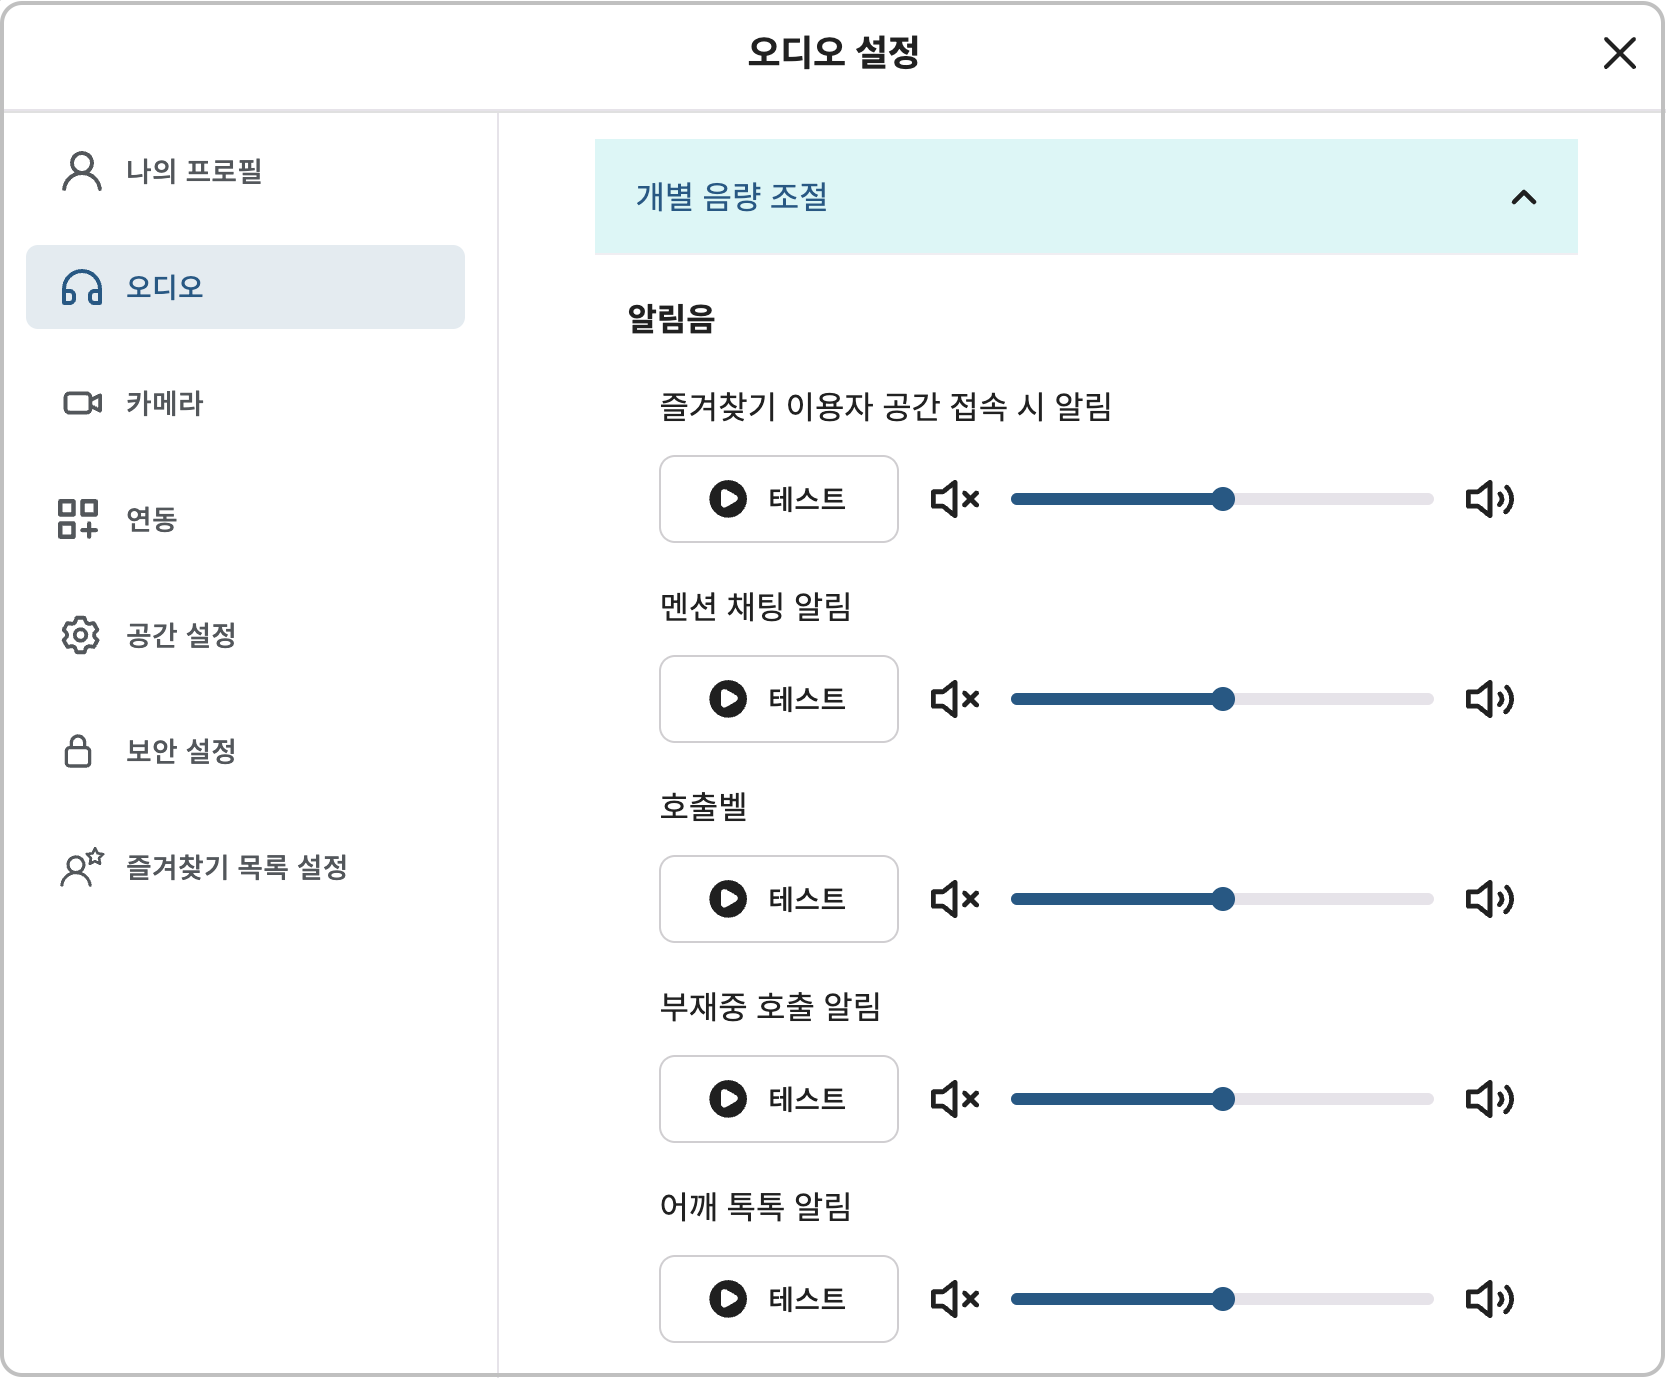Click the 카메라 video camera icon
The height and width of the screenshot is (1378, 1666).
81,404
